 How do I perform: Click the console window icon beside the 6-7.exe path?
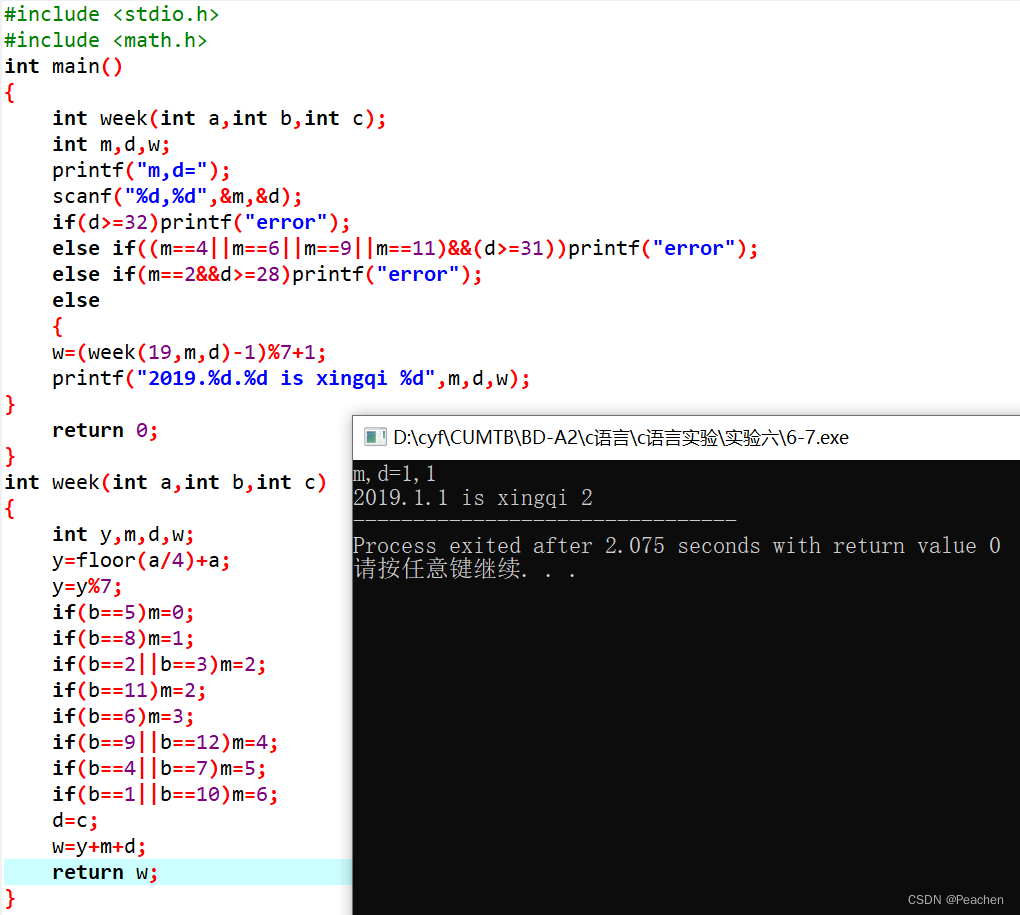[375, 437]
